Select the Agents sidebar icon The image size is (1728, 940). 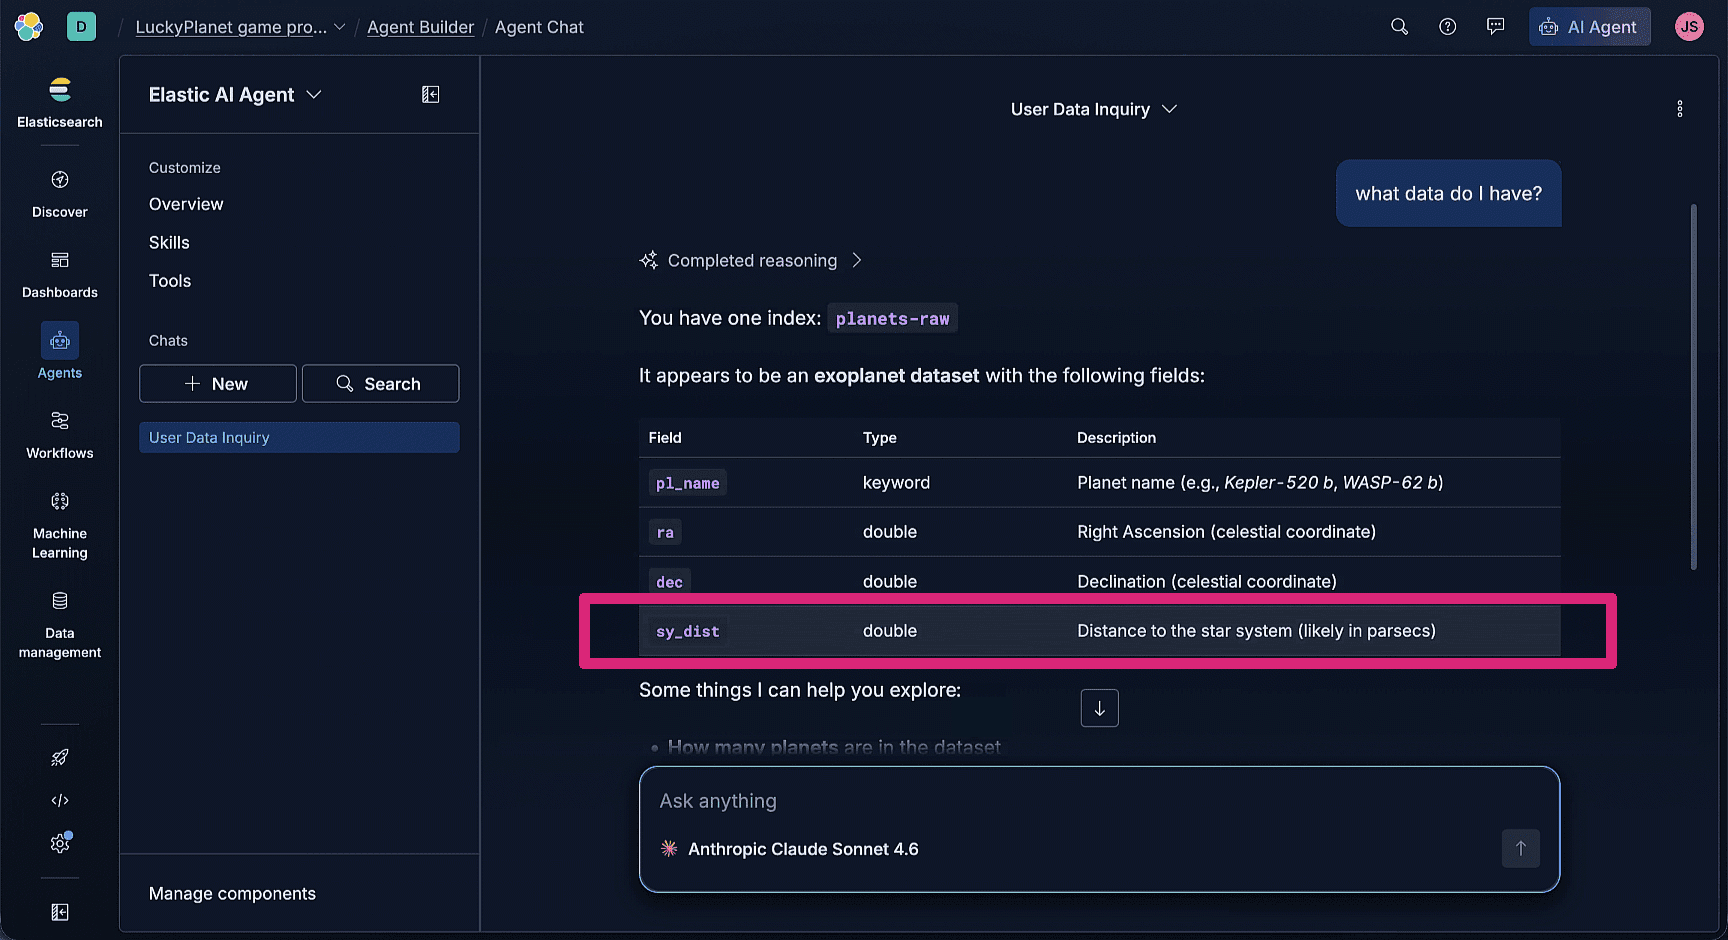(x=60, y=341)
